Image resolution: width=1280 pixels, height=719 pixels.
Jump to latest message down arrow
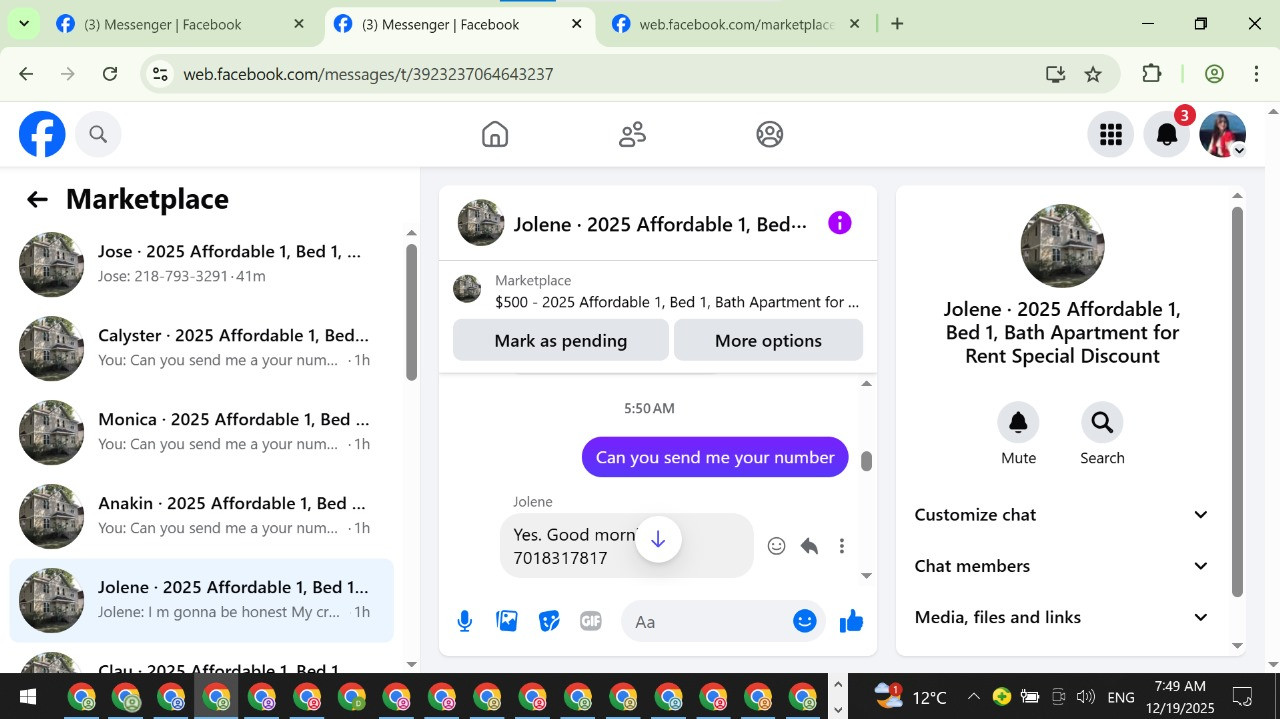pos(658,540)
